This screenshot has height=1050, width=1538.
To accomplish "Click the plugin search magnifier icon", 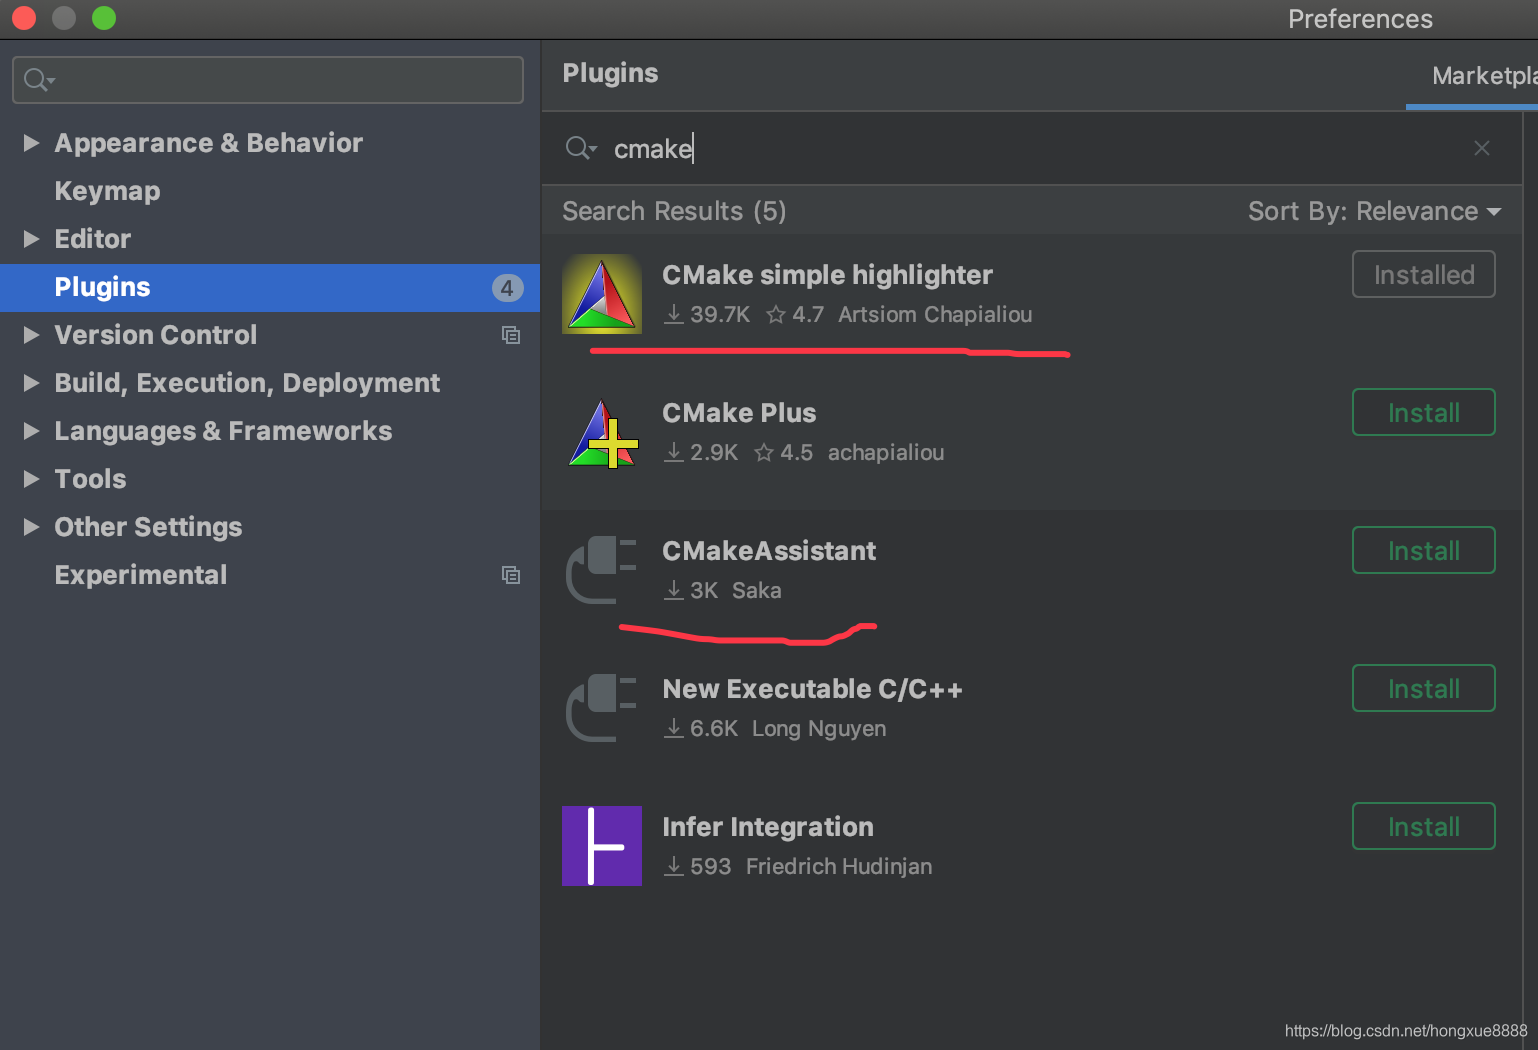I will click(x=581, y=149).
